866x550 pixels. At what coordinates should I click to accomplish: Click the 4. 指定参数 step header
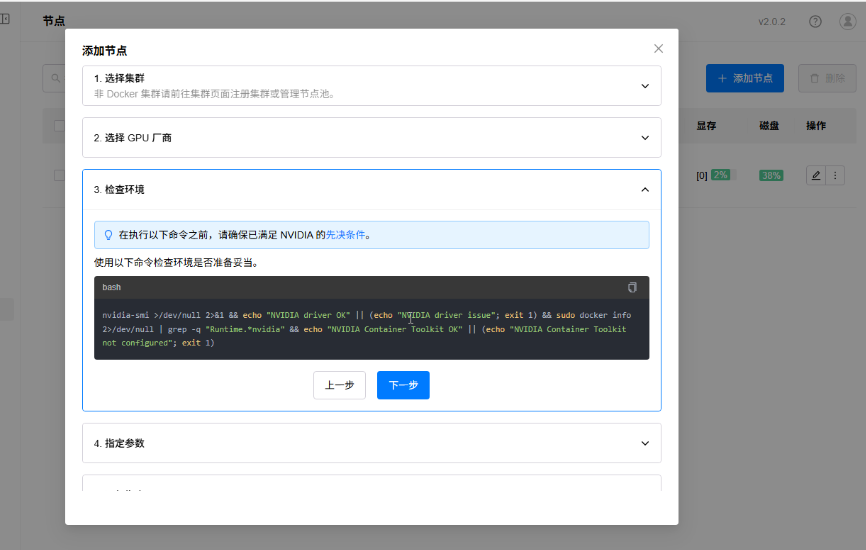click(372, 443)
